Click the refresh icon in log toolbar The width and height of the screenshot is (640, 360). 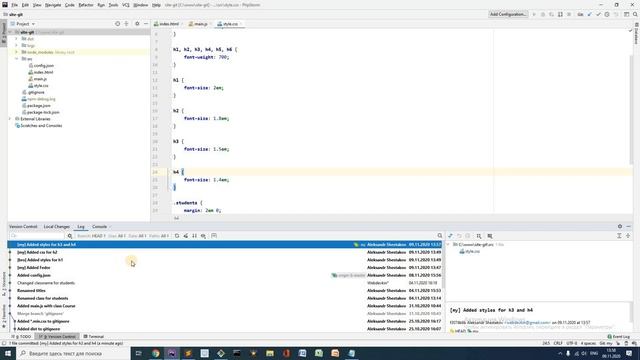pyautogui.click(x=177, y=236)
